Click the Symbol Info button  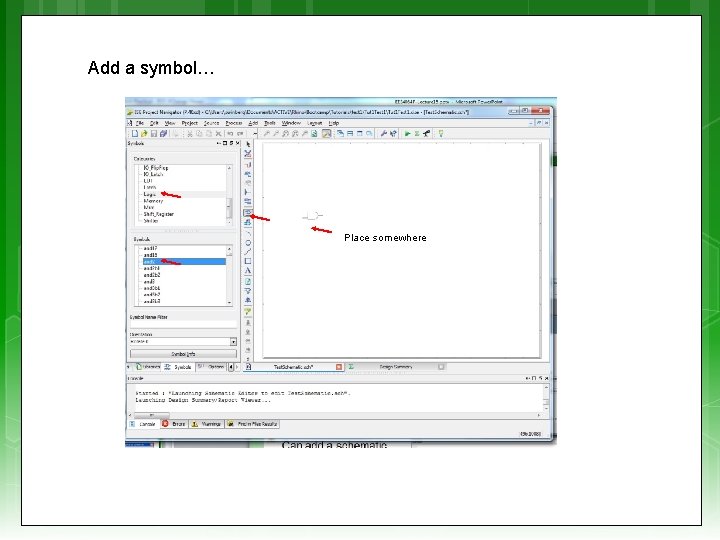183,354
